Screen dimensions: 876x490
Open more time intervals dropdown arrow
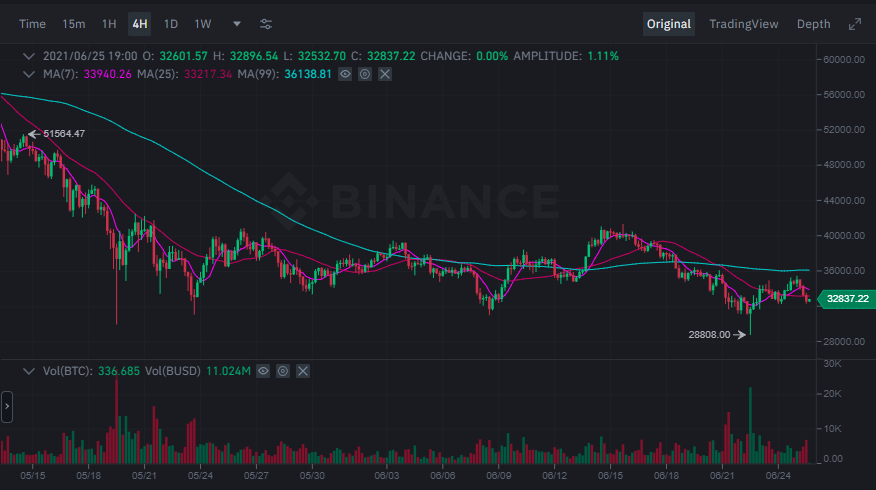(236, 24)
